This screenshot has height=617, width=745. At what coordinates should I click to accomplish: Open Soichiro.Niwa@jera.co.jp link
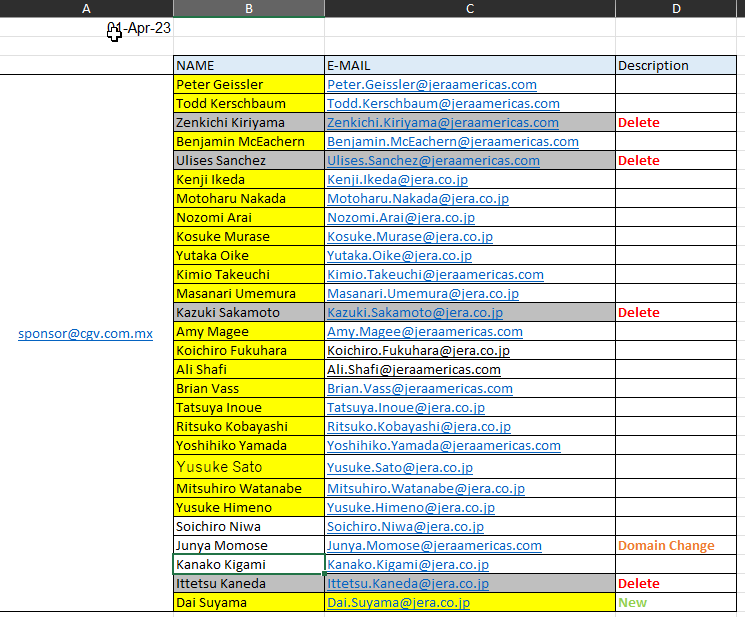(405, 526)
